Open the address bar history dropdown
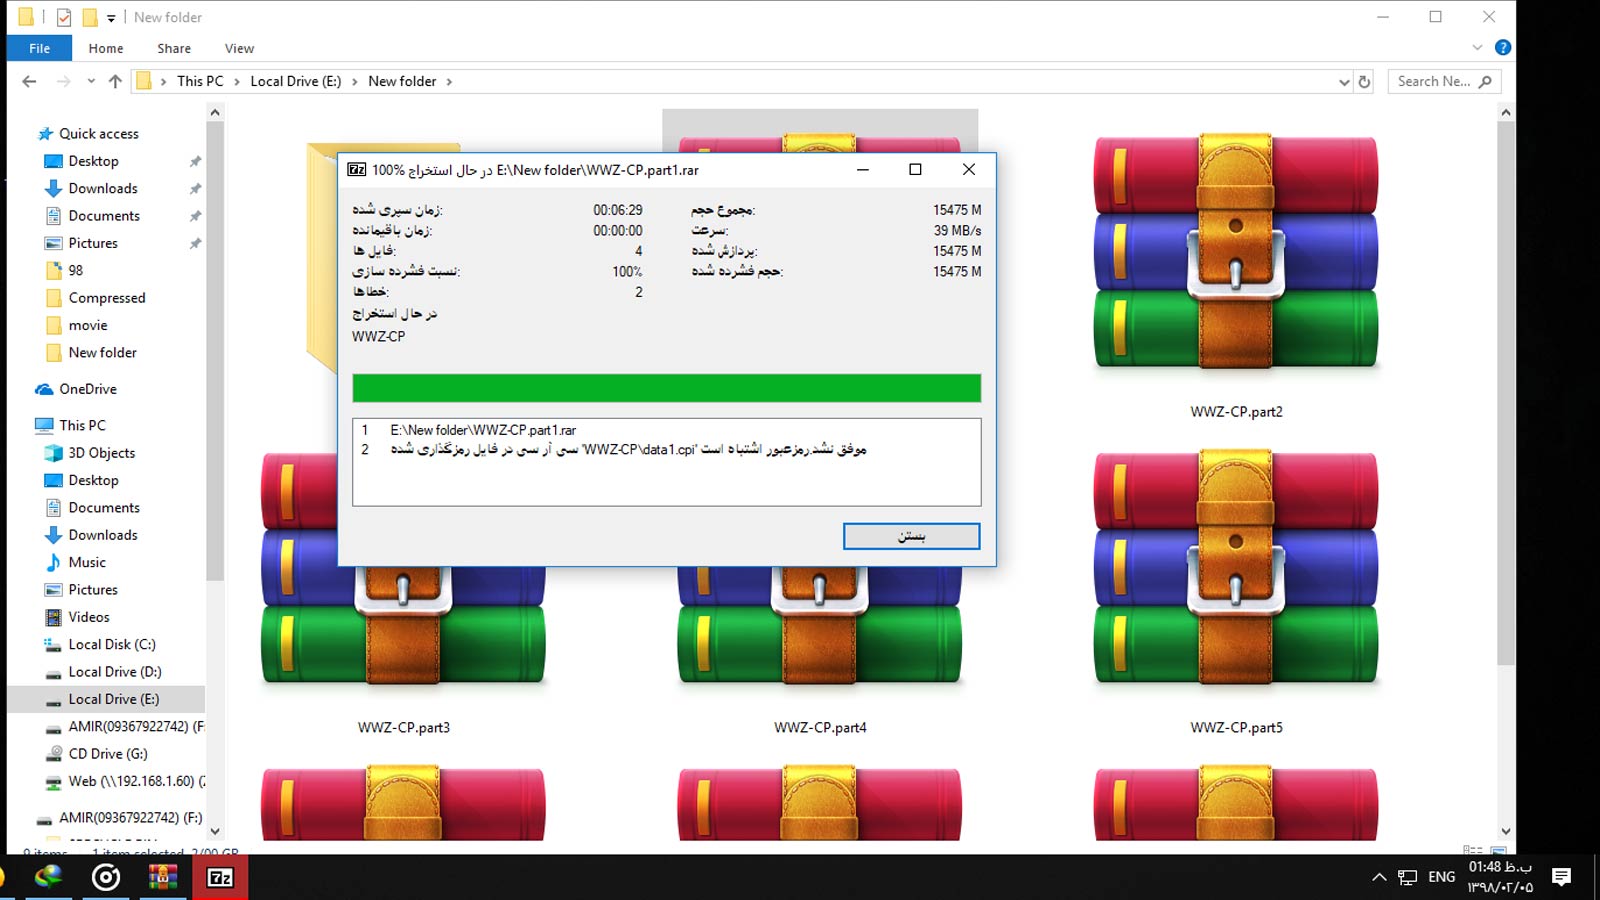The width and height of the screenshot is (1600, 900). 1343,82
